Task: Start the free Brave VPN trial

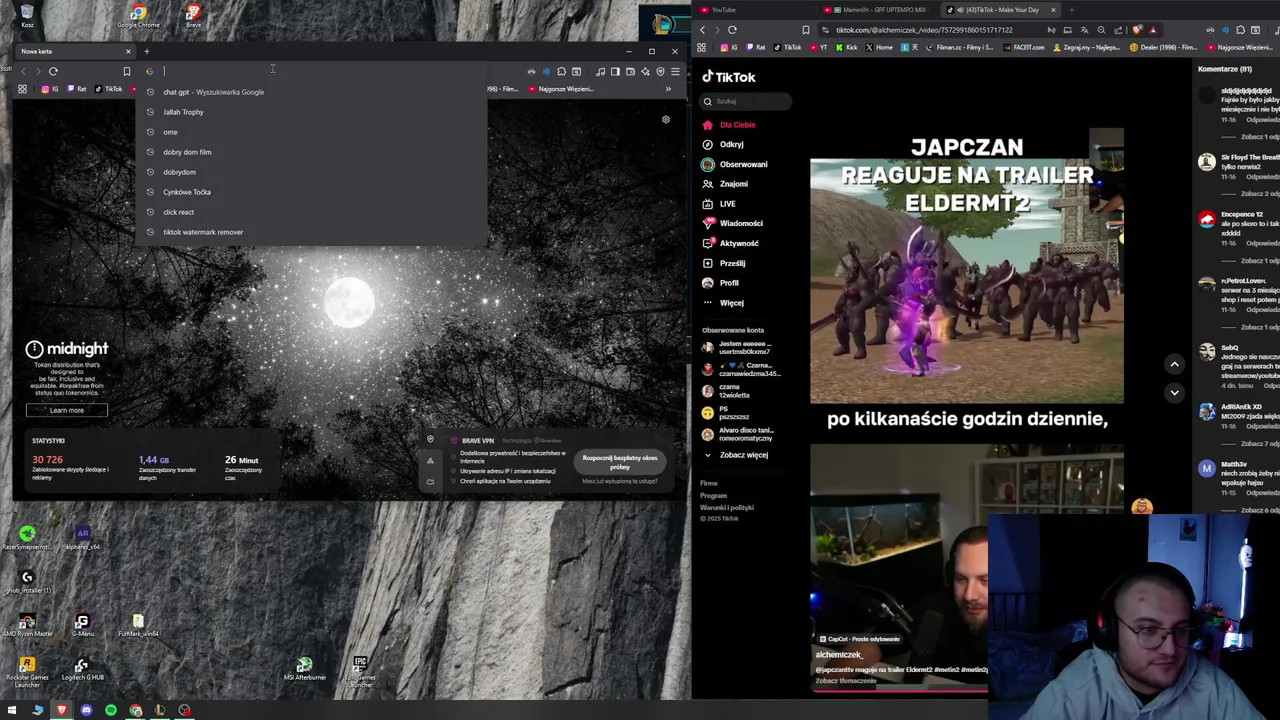Action: click(x=620, y=462)
